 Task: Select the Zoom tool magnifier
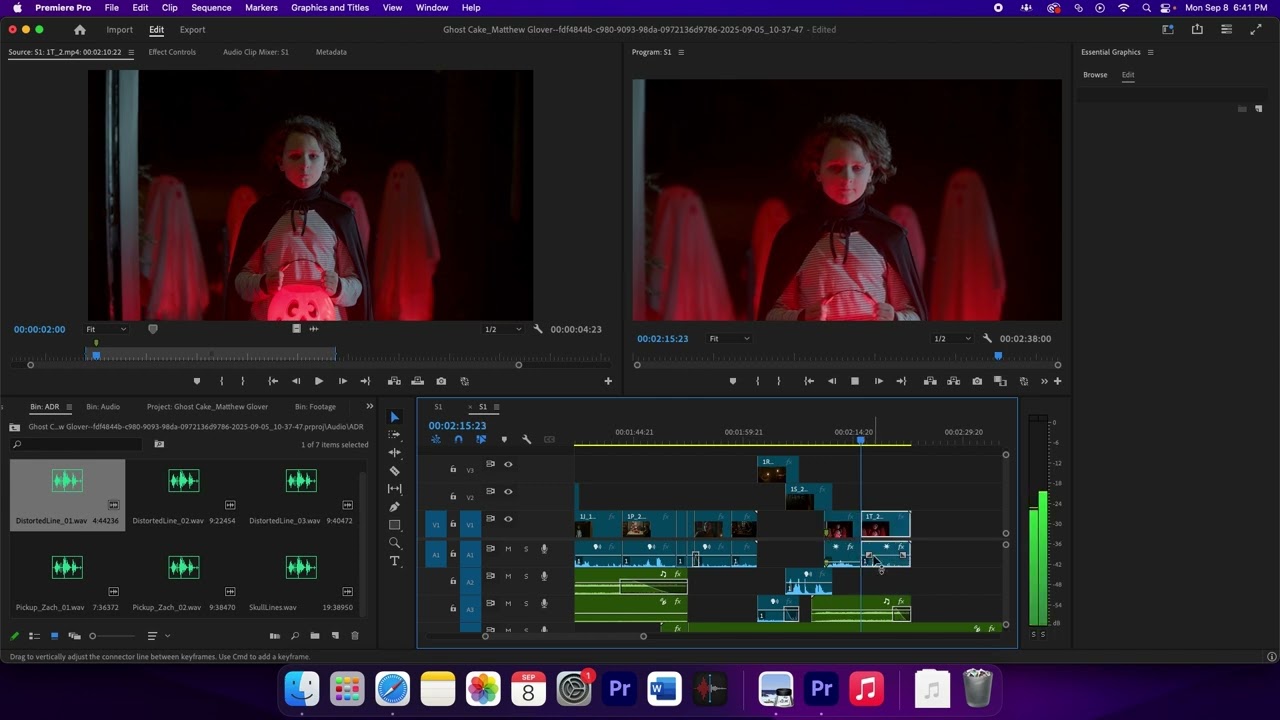[394, 543]
